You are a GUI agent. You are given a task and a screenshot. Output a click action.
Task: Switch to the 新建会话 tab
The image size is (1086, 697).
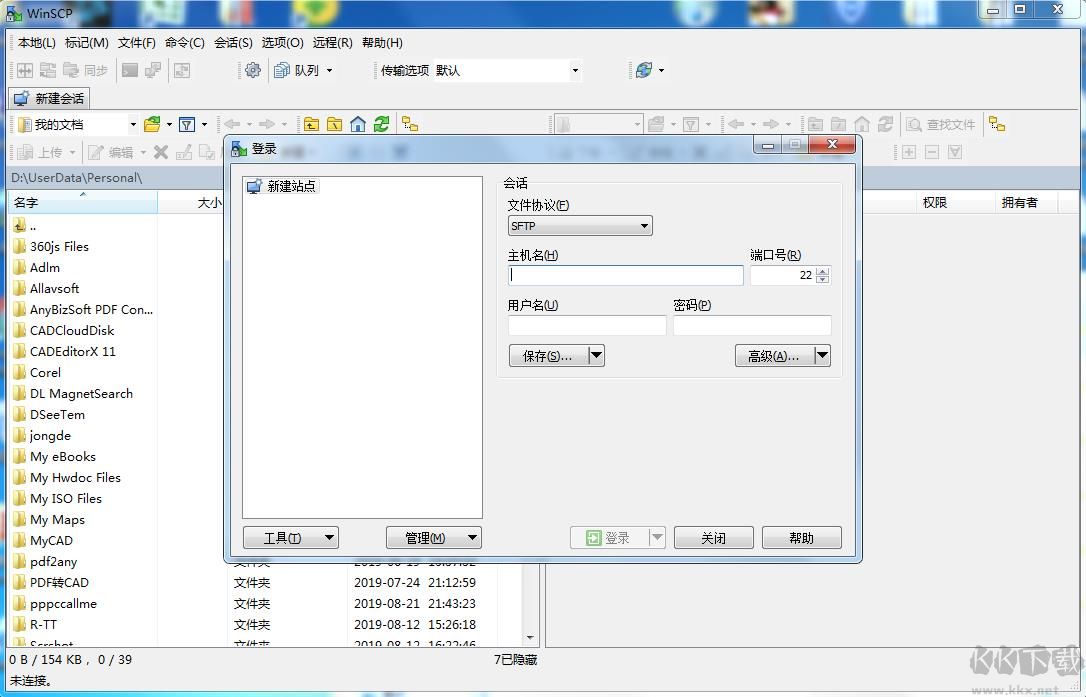pos(48,98)
